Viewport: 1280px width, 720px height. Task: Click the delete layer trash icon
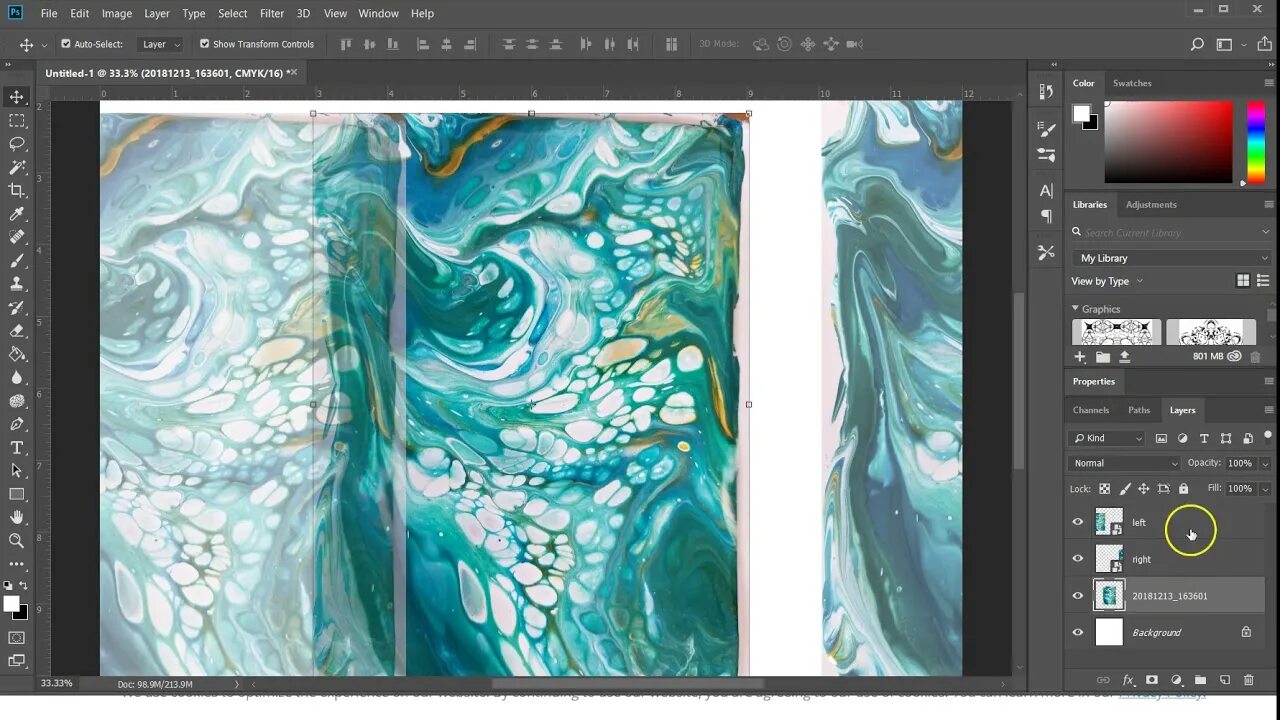1248,680
